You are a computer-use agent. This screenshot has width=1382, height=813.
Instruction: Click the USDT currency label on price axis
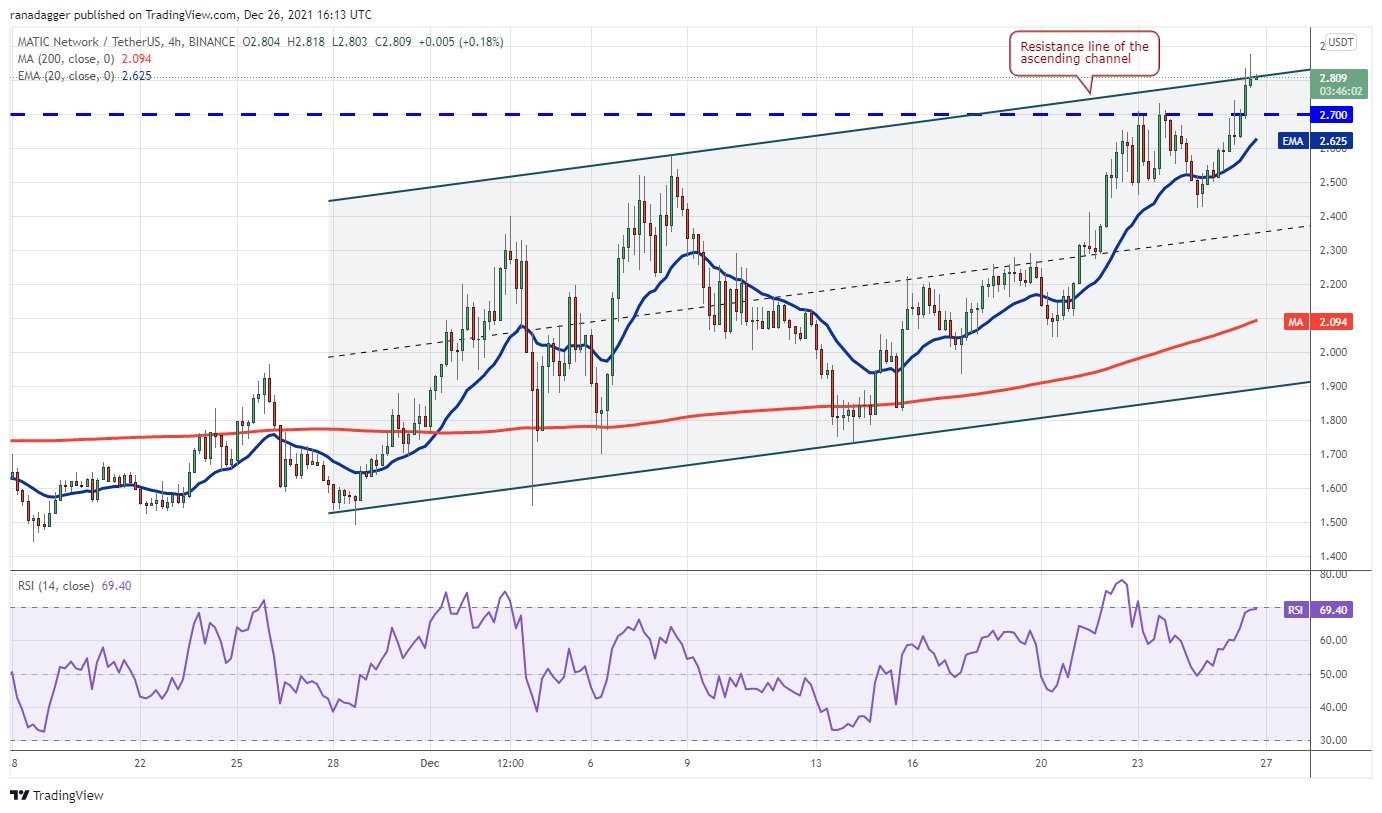(x=1341, y=42)
